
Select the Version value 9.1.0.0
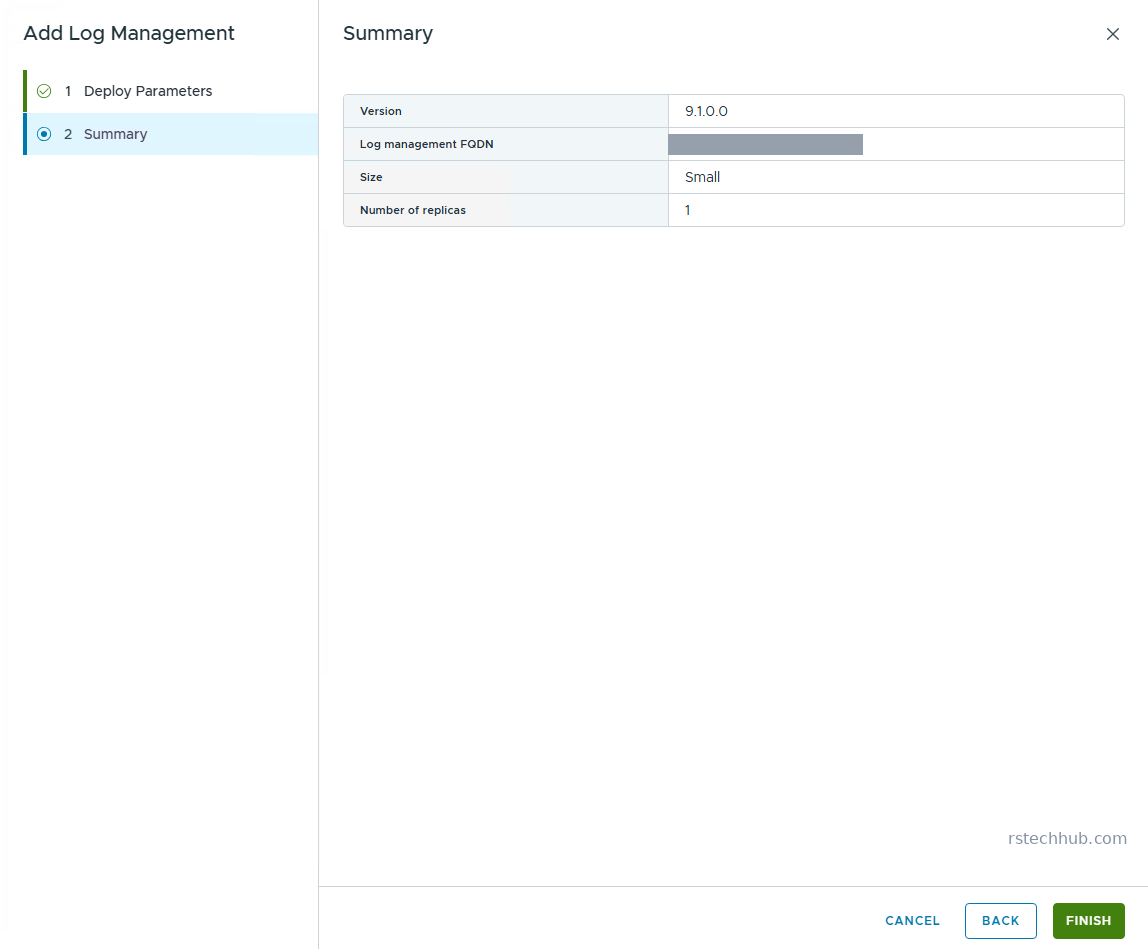pyautogui.click(x=706, y=111)
